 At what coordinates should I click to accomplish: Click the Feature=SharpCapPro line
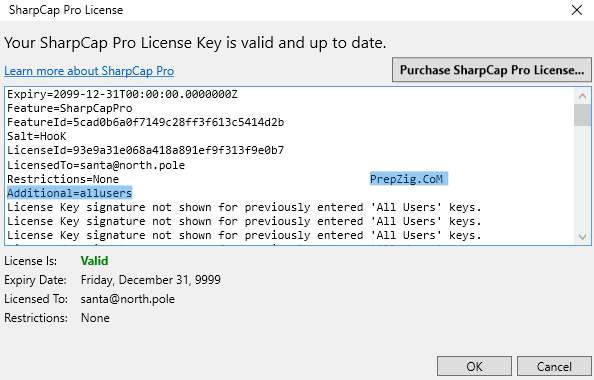(70, 108)
